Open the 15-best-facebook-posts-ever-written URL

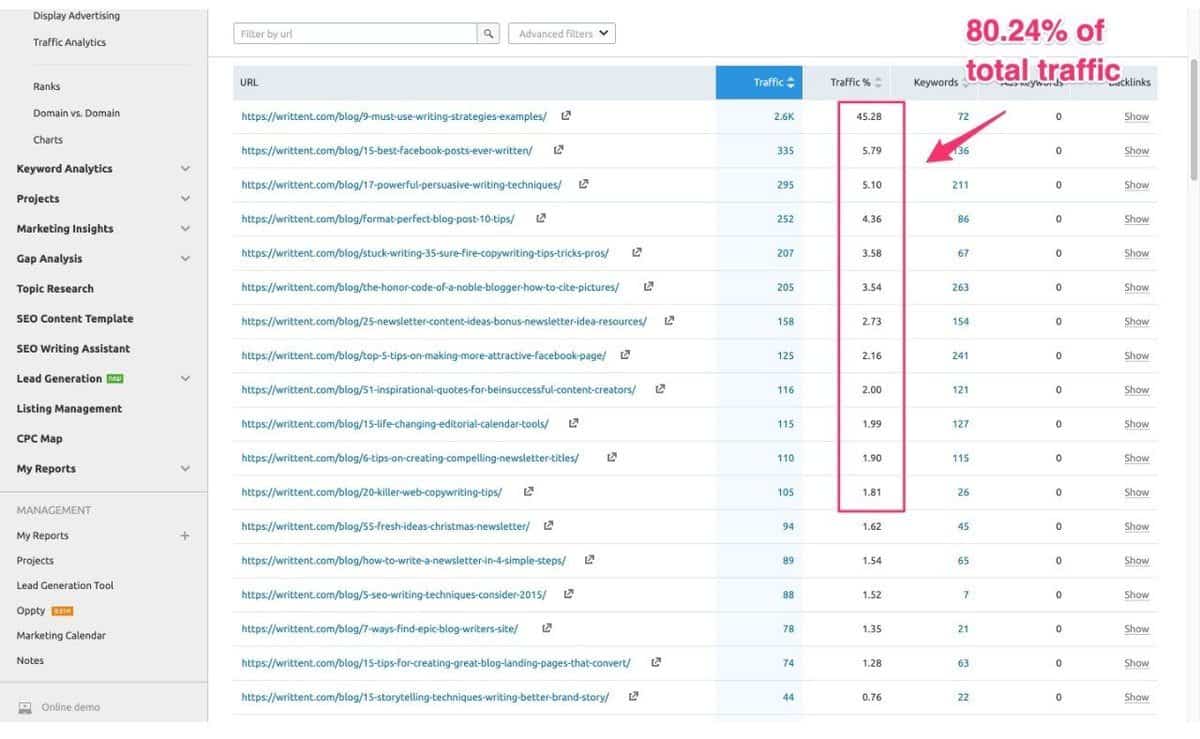(x=387, y=150)
